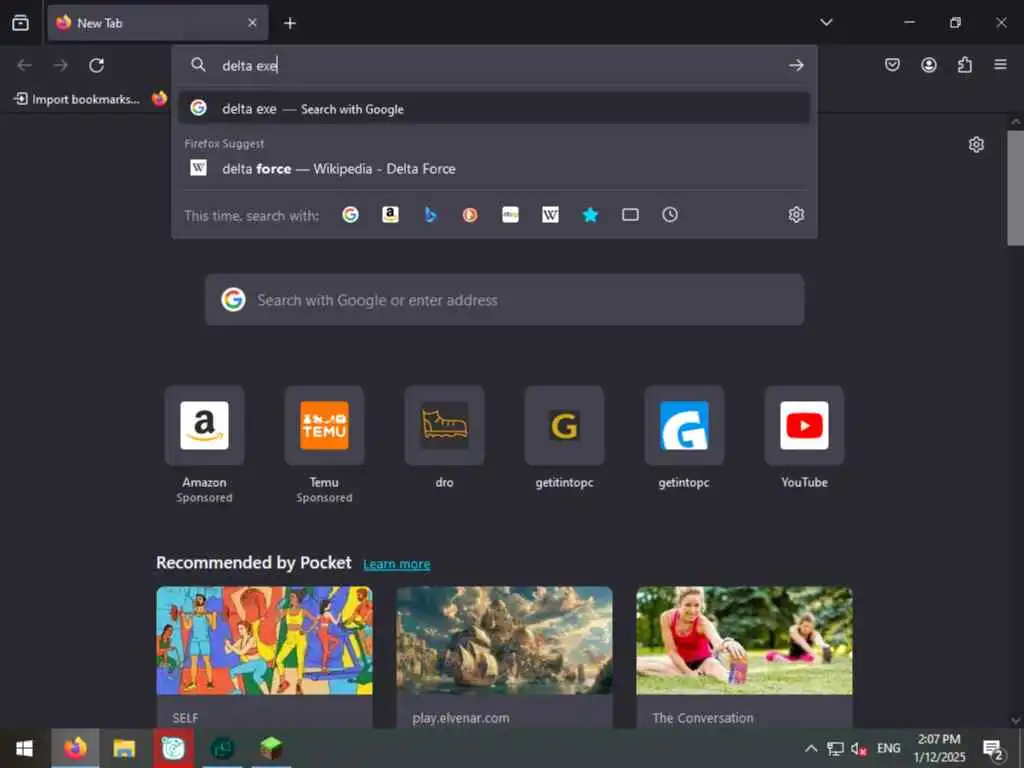Search this time with Bing icon
This screenshot has height=768, width=1024.
click(430, 215)
